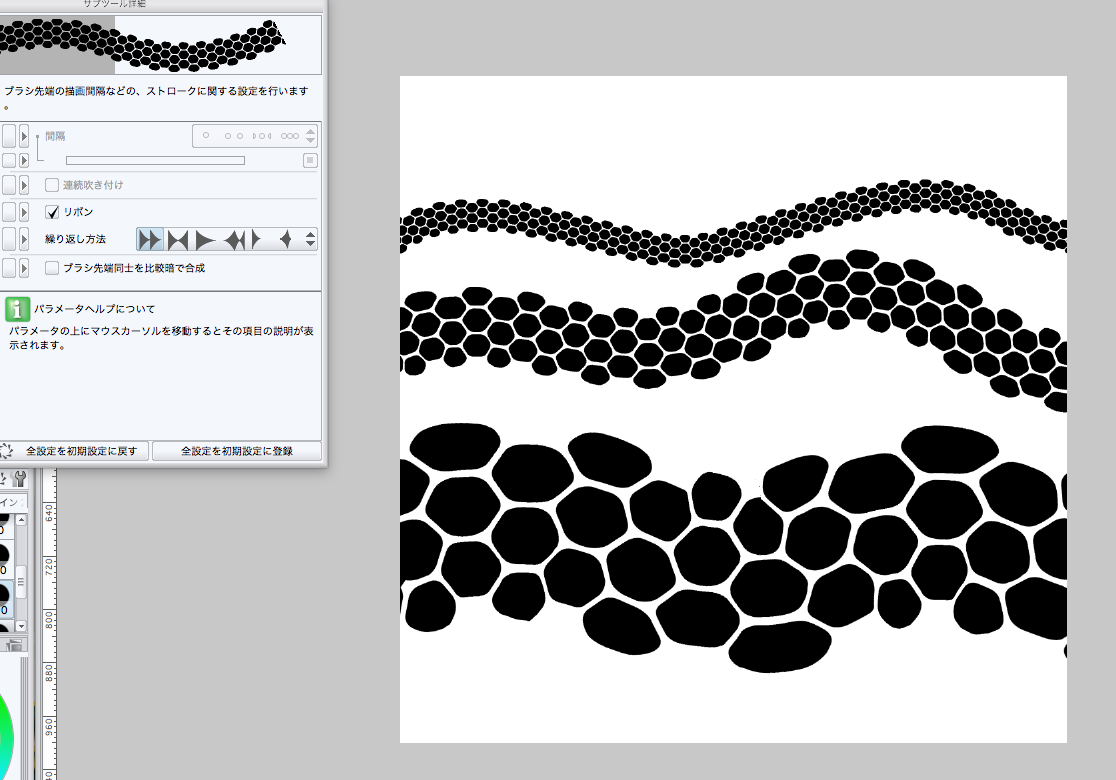
Task: Select the bowtie-shaped repeat method icon
Action: coord(178,240)
